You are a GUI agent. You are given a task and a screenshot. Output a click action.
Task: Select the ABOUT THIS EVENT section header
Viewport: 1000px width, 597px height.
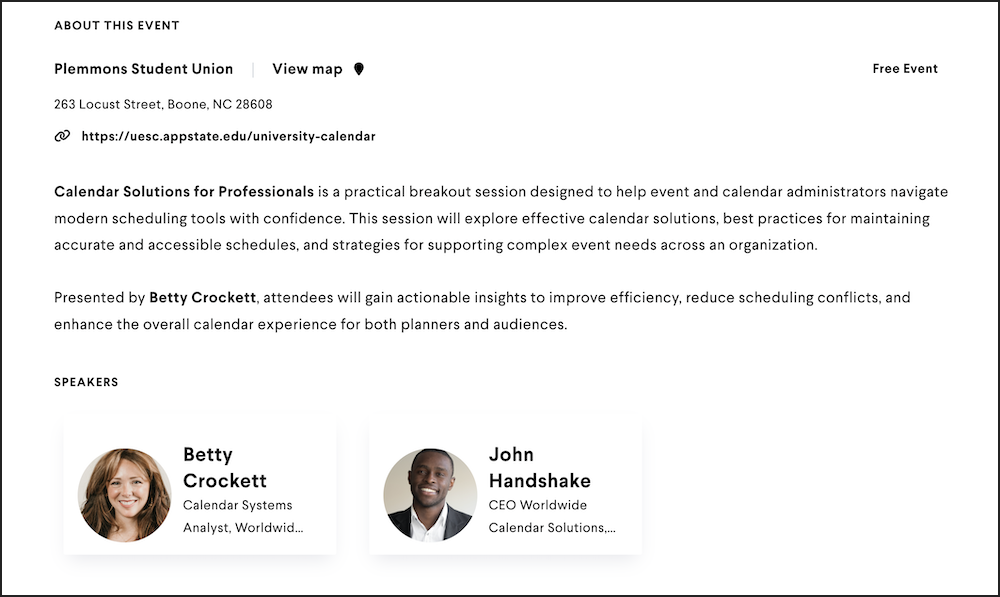(117, 25)
